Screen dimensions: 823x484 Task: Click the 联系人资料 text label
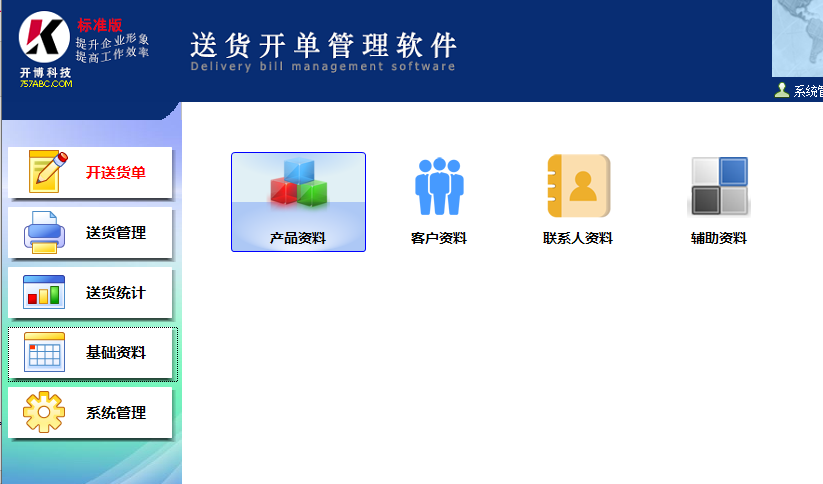(578, 239)
